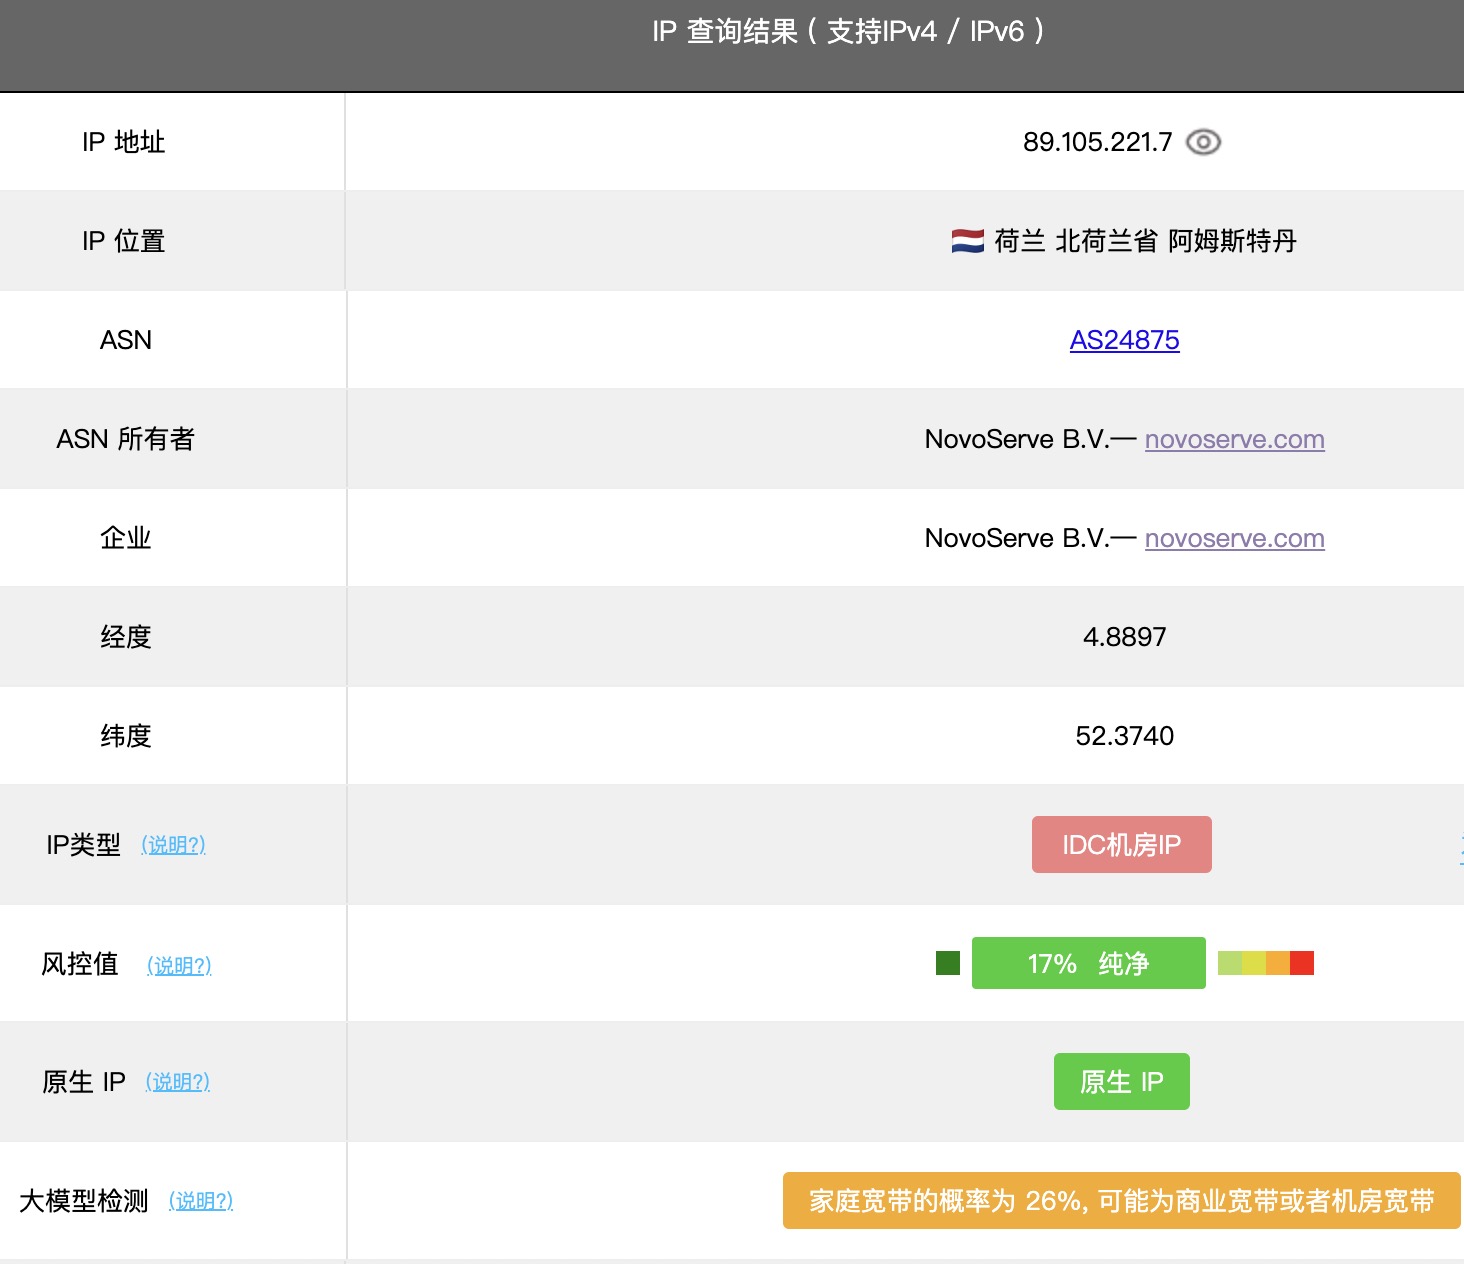Open 说明 link beside 大模型检测
Screen dimensions: 1464x1264
pos(201,1201)
